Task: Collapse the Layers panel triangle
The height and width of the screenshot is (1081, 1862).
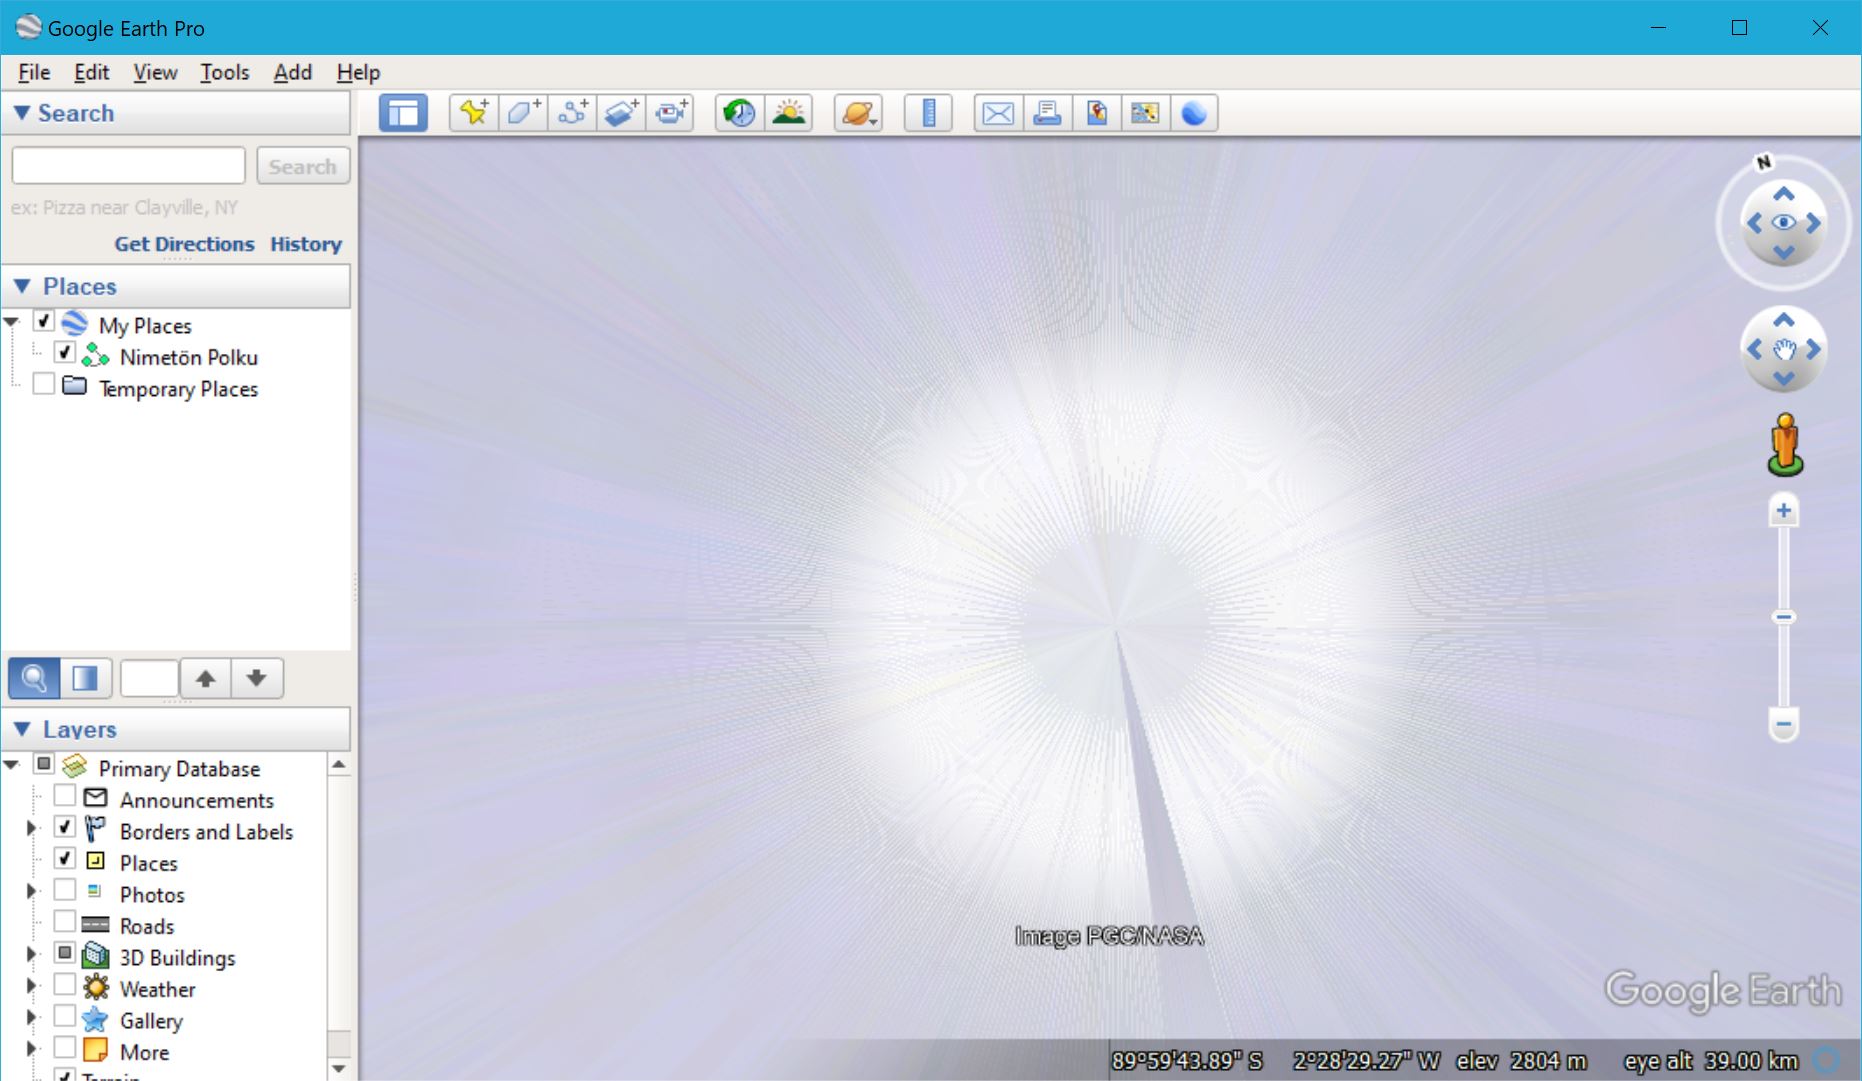Action: point(22,729)
